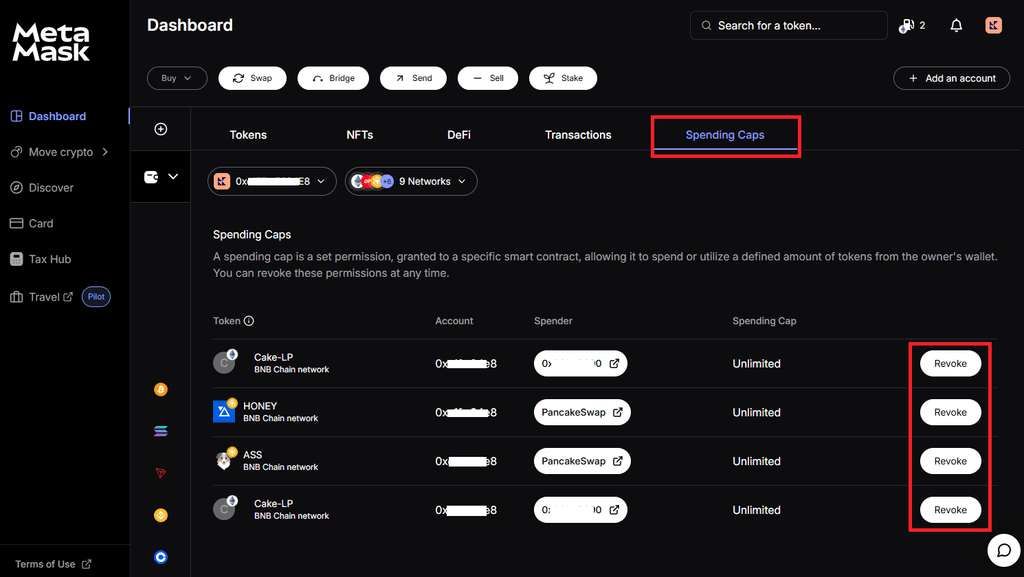The width and height of the screenshot is (1024, 577).
Task: Open the Card section
Action: 31,223
